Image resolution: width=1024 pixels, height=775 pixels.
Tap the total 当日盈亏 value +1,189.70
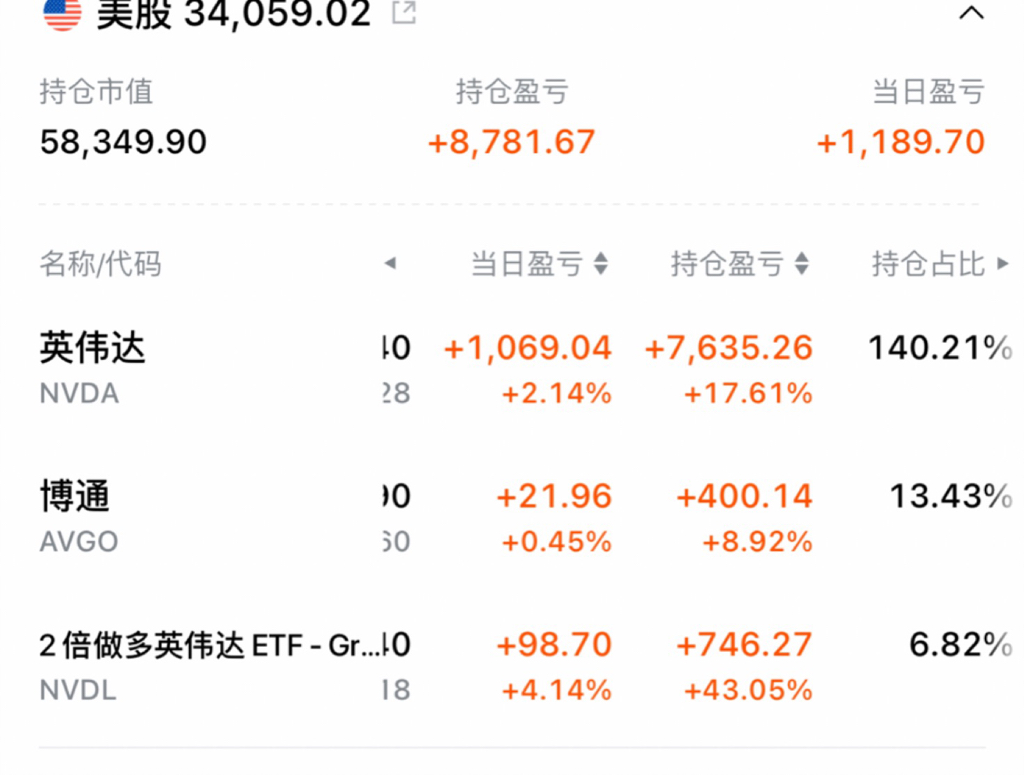(901, 142)
